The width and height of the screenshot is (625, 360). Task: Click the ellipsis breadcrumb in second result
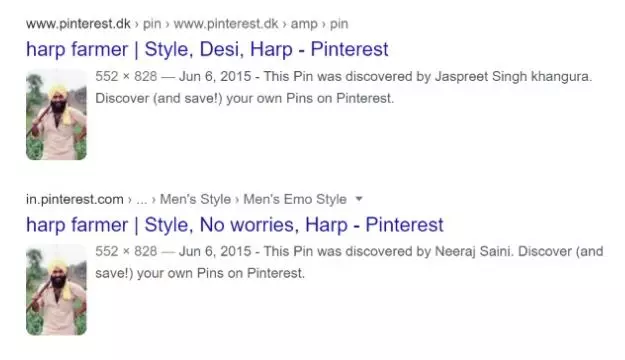click(142, 199)
